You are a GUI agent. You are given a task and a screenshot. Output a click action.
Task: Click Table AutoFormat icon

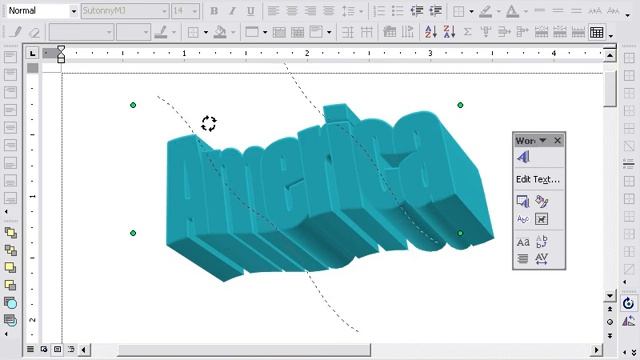pos(390,32)
